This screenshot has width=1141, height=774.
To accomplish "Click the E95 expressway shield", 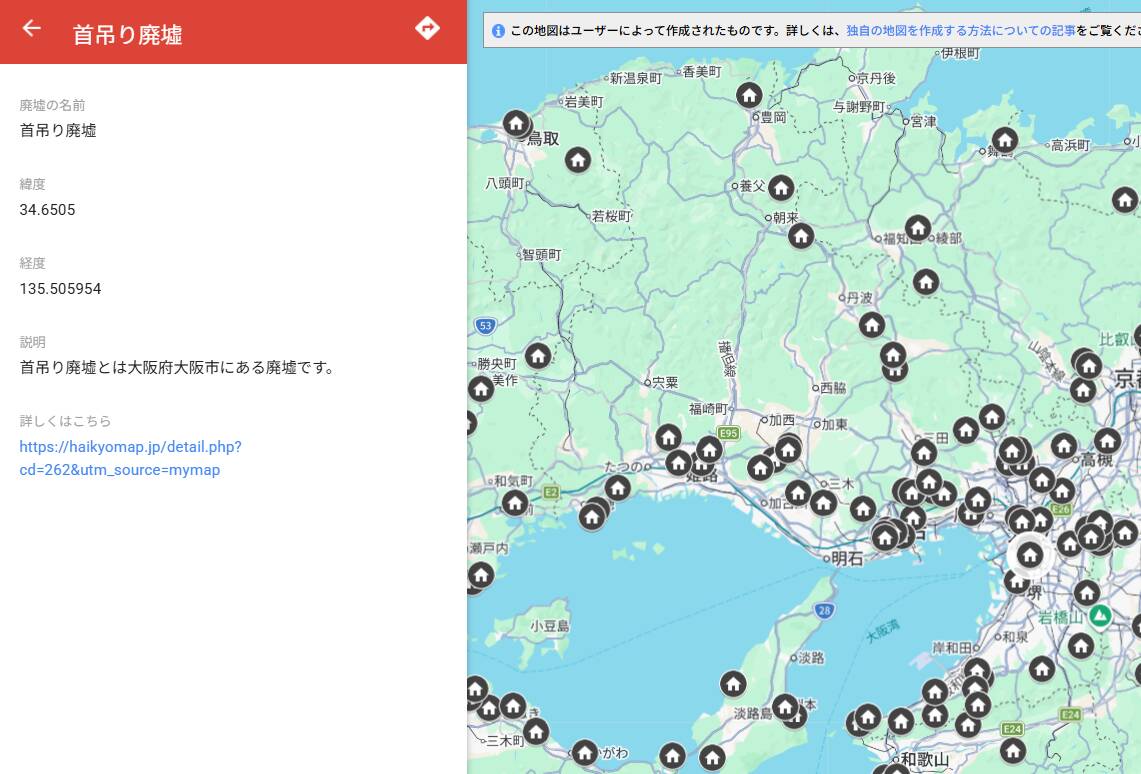I will 728,434.
